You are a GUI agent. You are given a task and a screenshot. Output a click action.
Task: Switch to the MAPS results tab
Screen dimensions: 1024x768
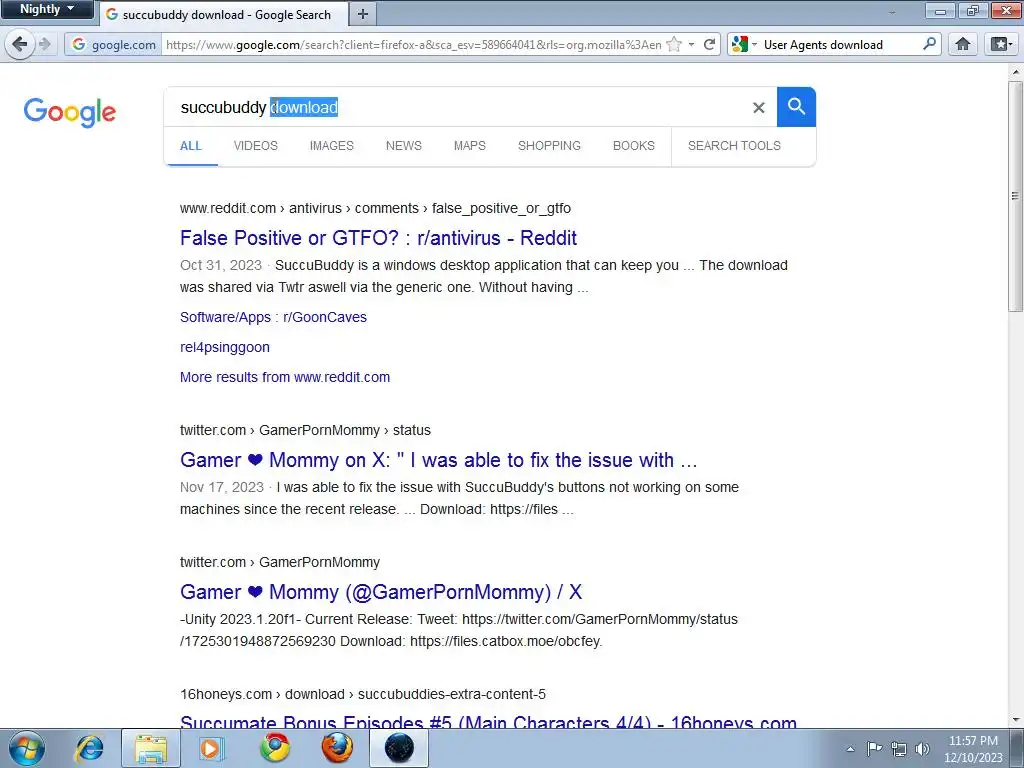(x=470, y=146)
